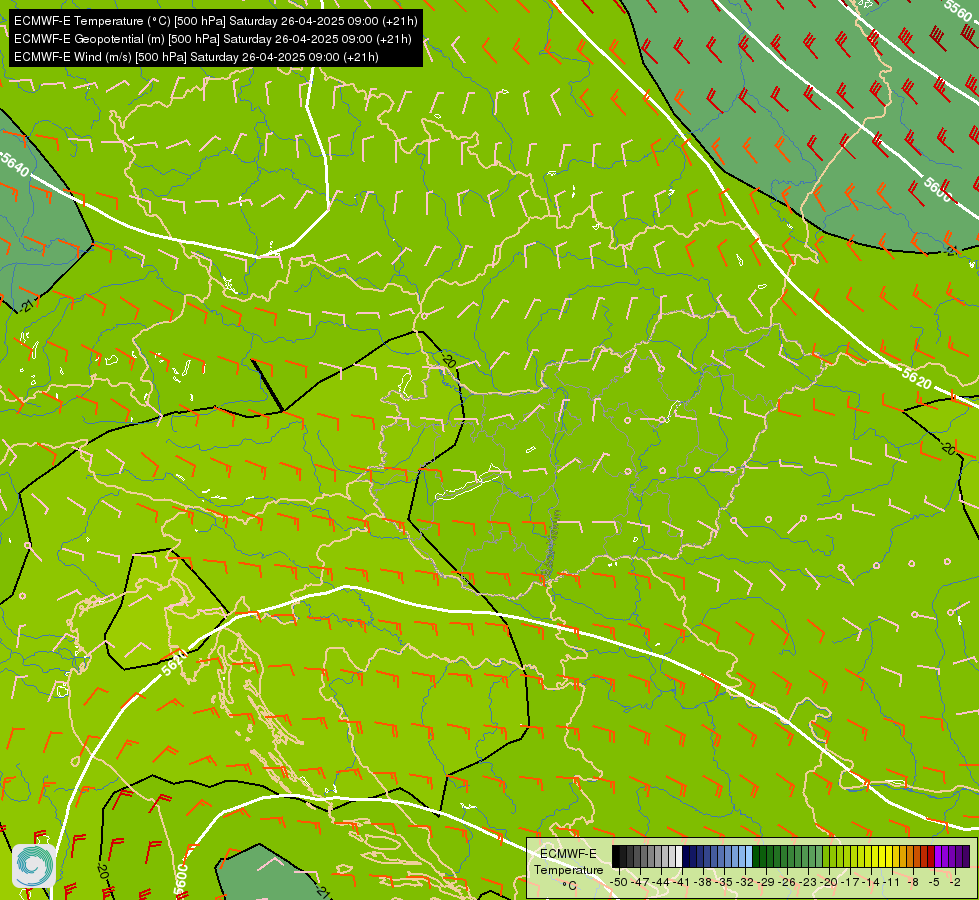The image size is (979, 900).
Task: Click the -20 tick label in the legend
Action: tap(829, 882)
